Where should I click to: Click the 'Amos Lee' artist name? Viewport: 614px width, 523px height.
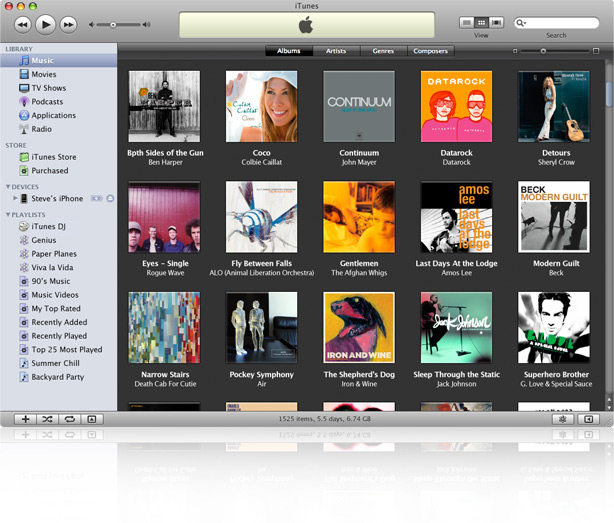[457, 273]
